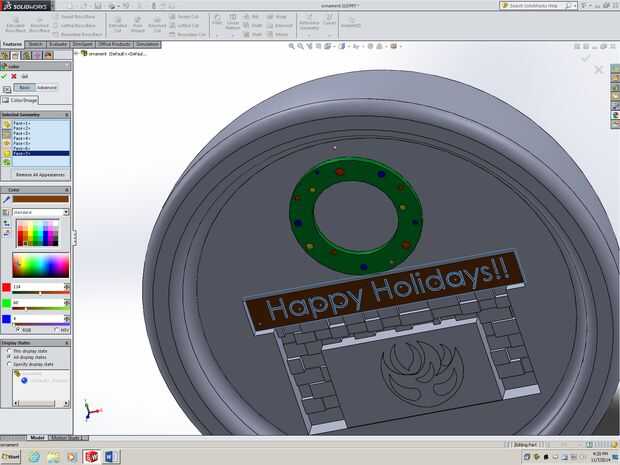Open the standard color swatch dropdown

coord(66,212)
